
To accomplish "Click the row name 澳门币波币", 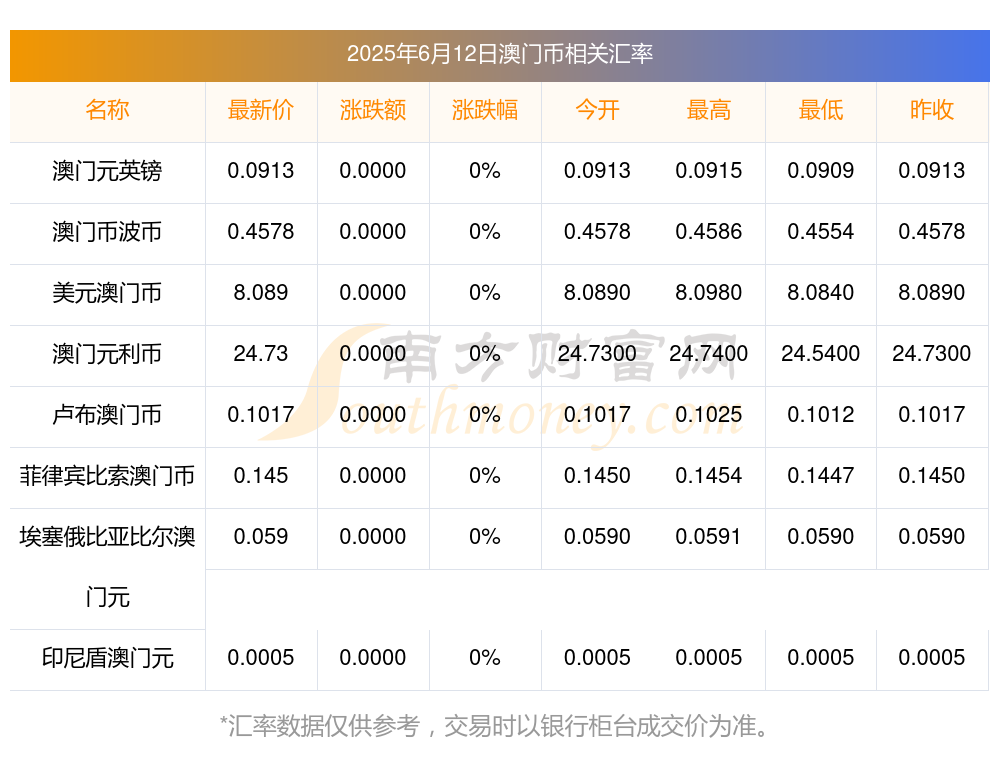I will [x=107, y=232].
